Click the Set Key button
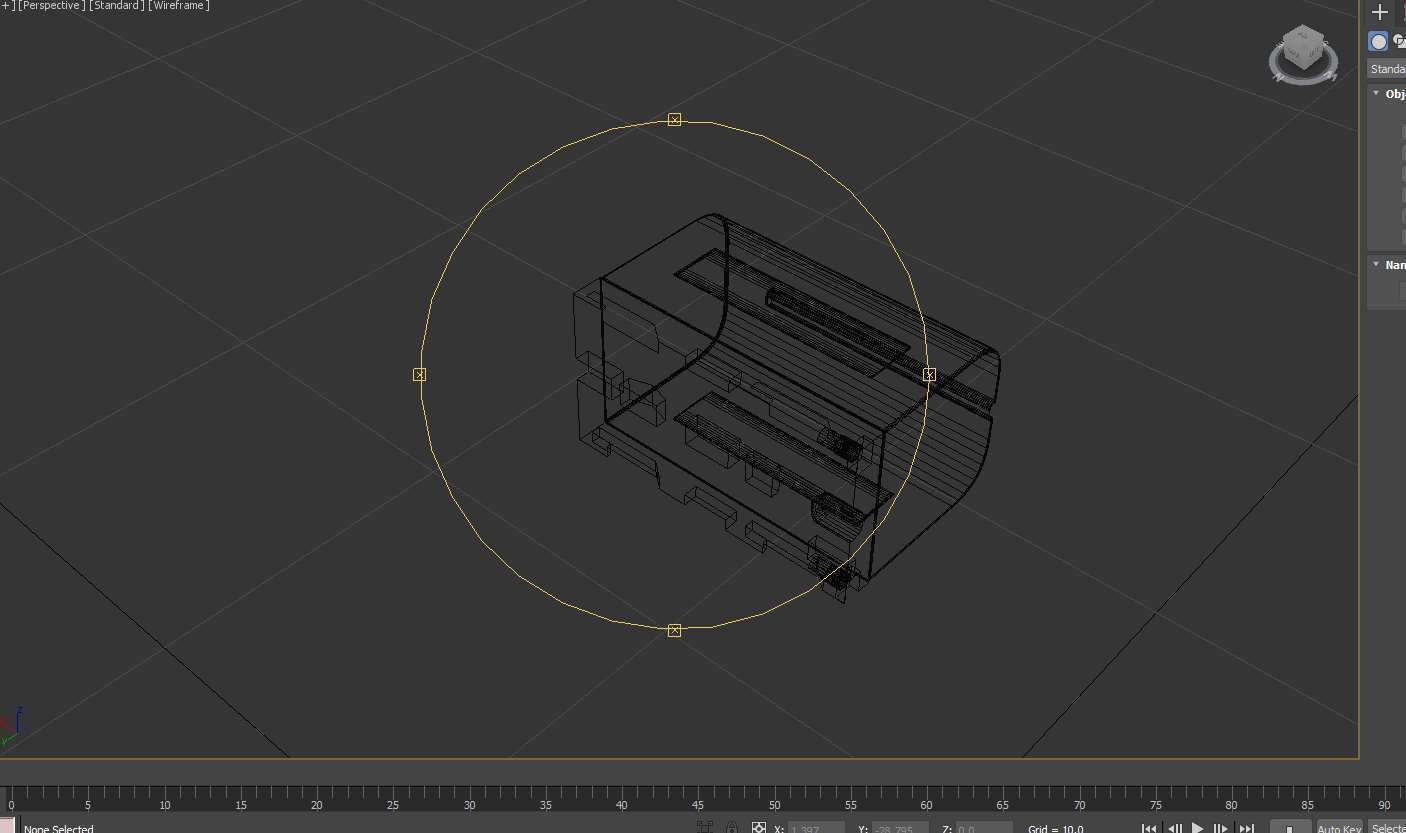This screenshot has width=1406, height=833. point(1290,828)
